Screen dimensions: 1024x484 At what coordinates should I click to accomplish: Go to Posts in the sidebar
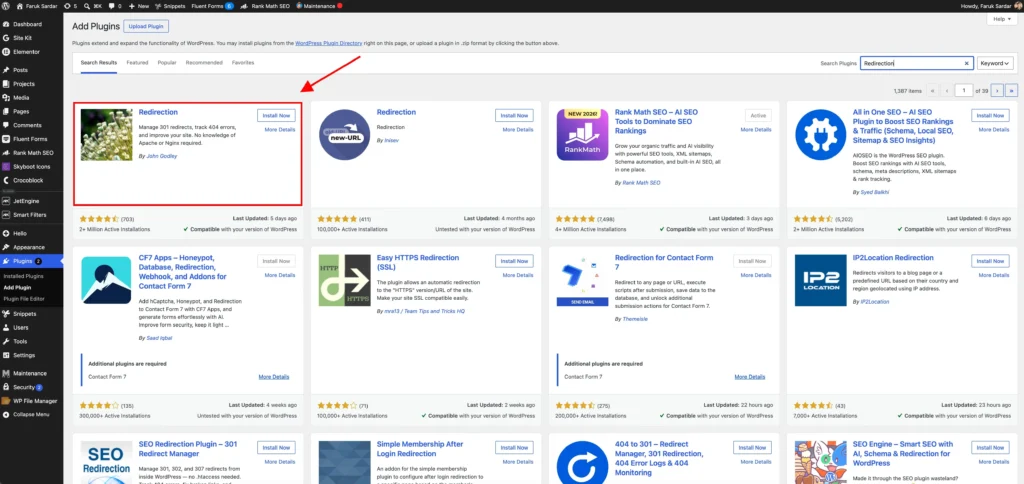pyautogui.click(x=20, y=70)
